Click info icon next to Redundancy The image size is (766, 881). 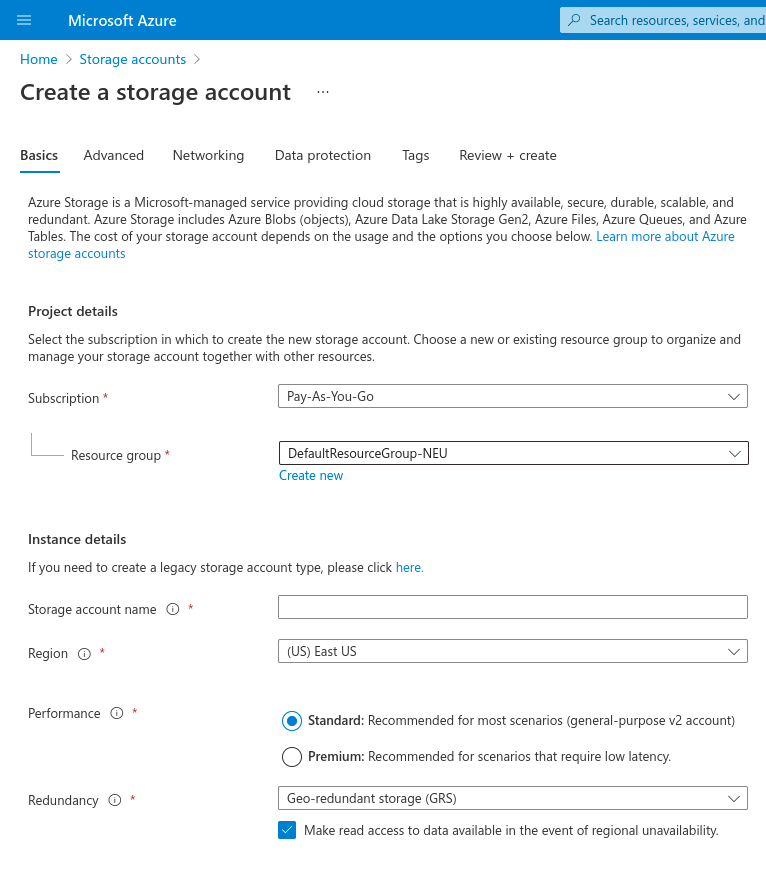[x=114, y=800]
